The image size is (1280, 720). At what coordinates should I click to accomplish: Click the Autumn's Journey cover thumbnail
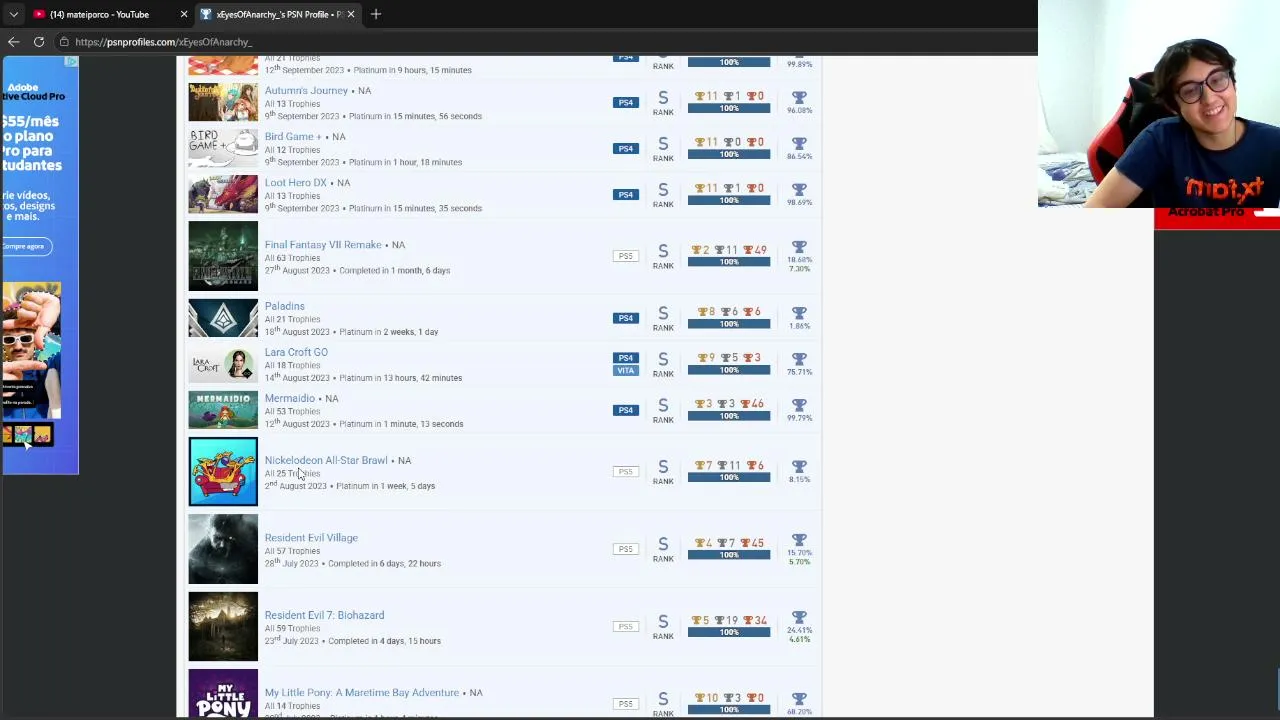(223, 102)
